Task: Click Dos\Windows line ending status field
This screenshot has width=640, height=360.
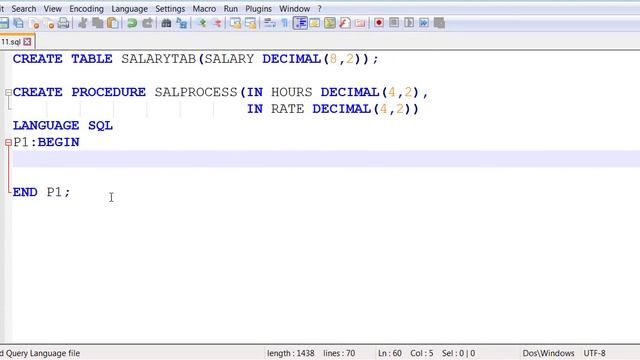Action: [x=548, y=353]
